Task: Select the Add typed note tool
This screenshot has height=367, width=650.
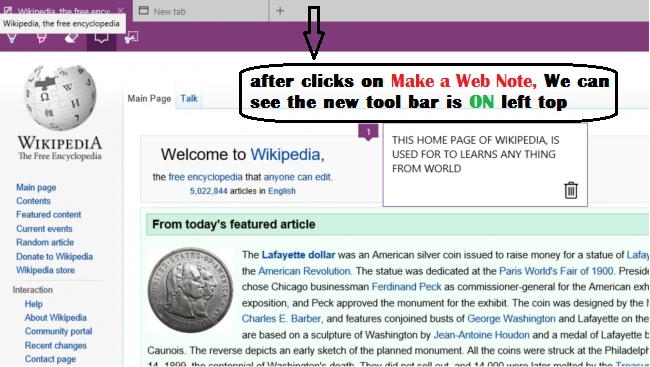Action: (101, 39)
